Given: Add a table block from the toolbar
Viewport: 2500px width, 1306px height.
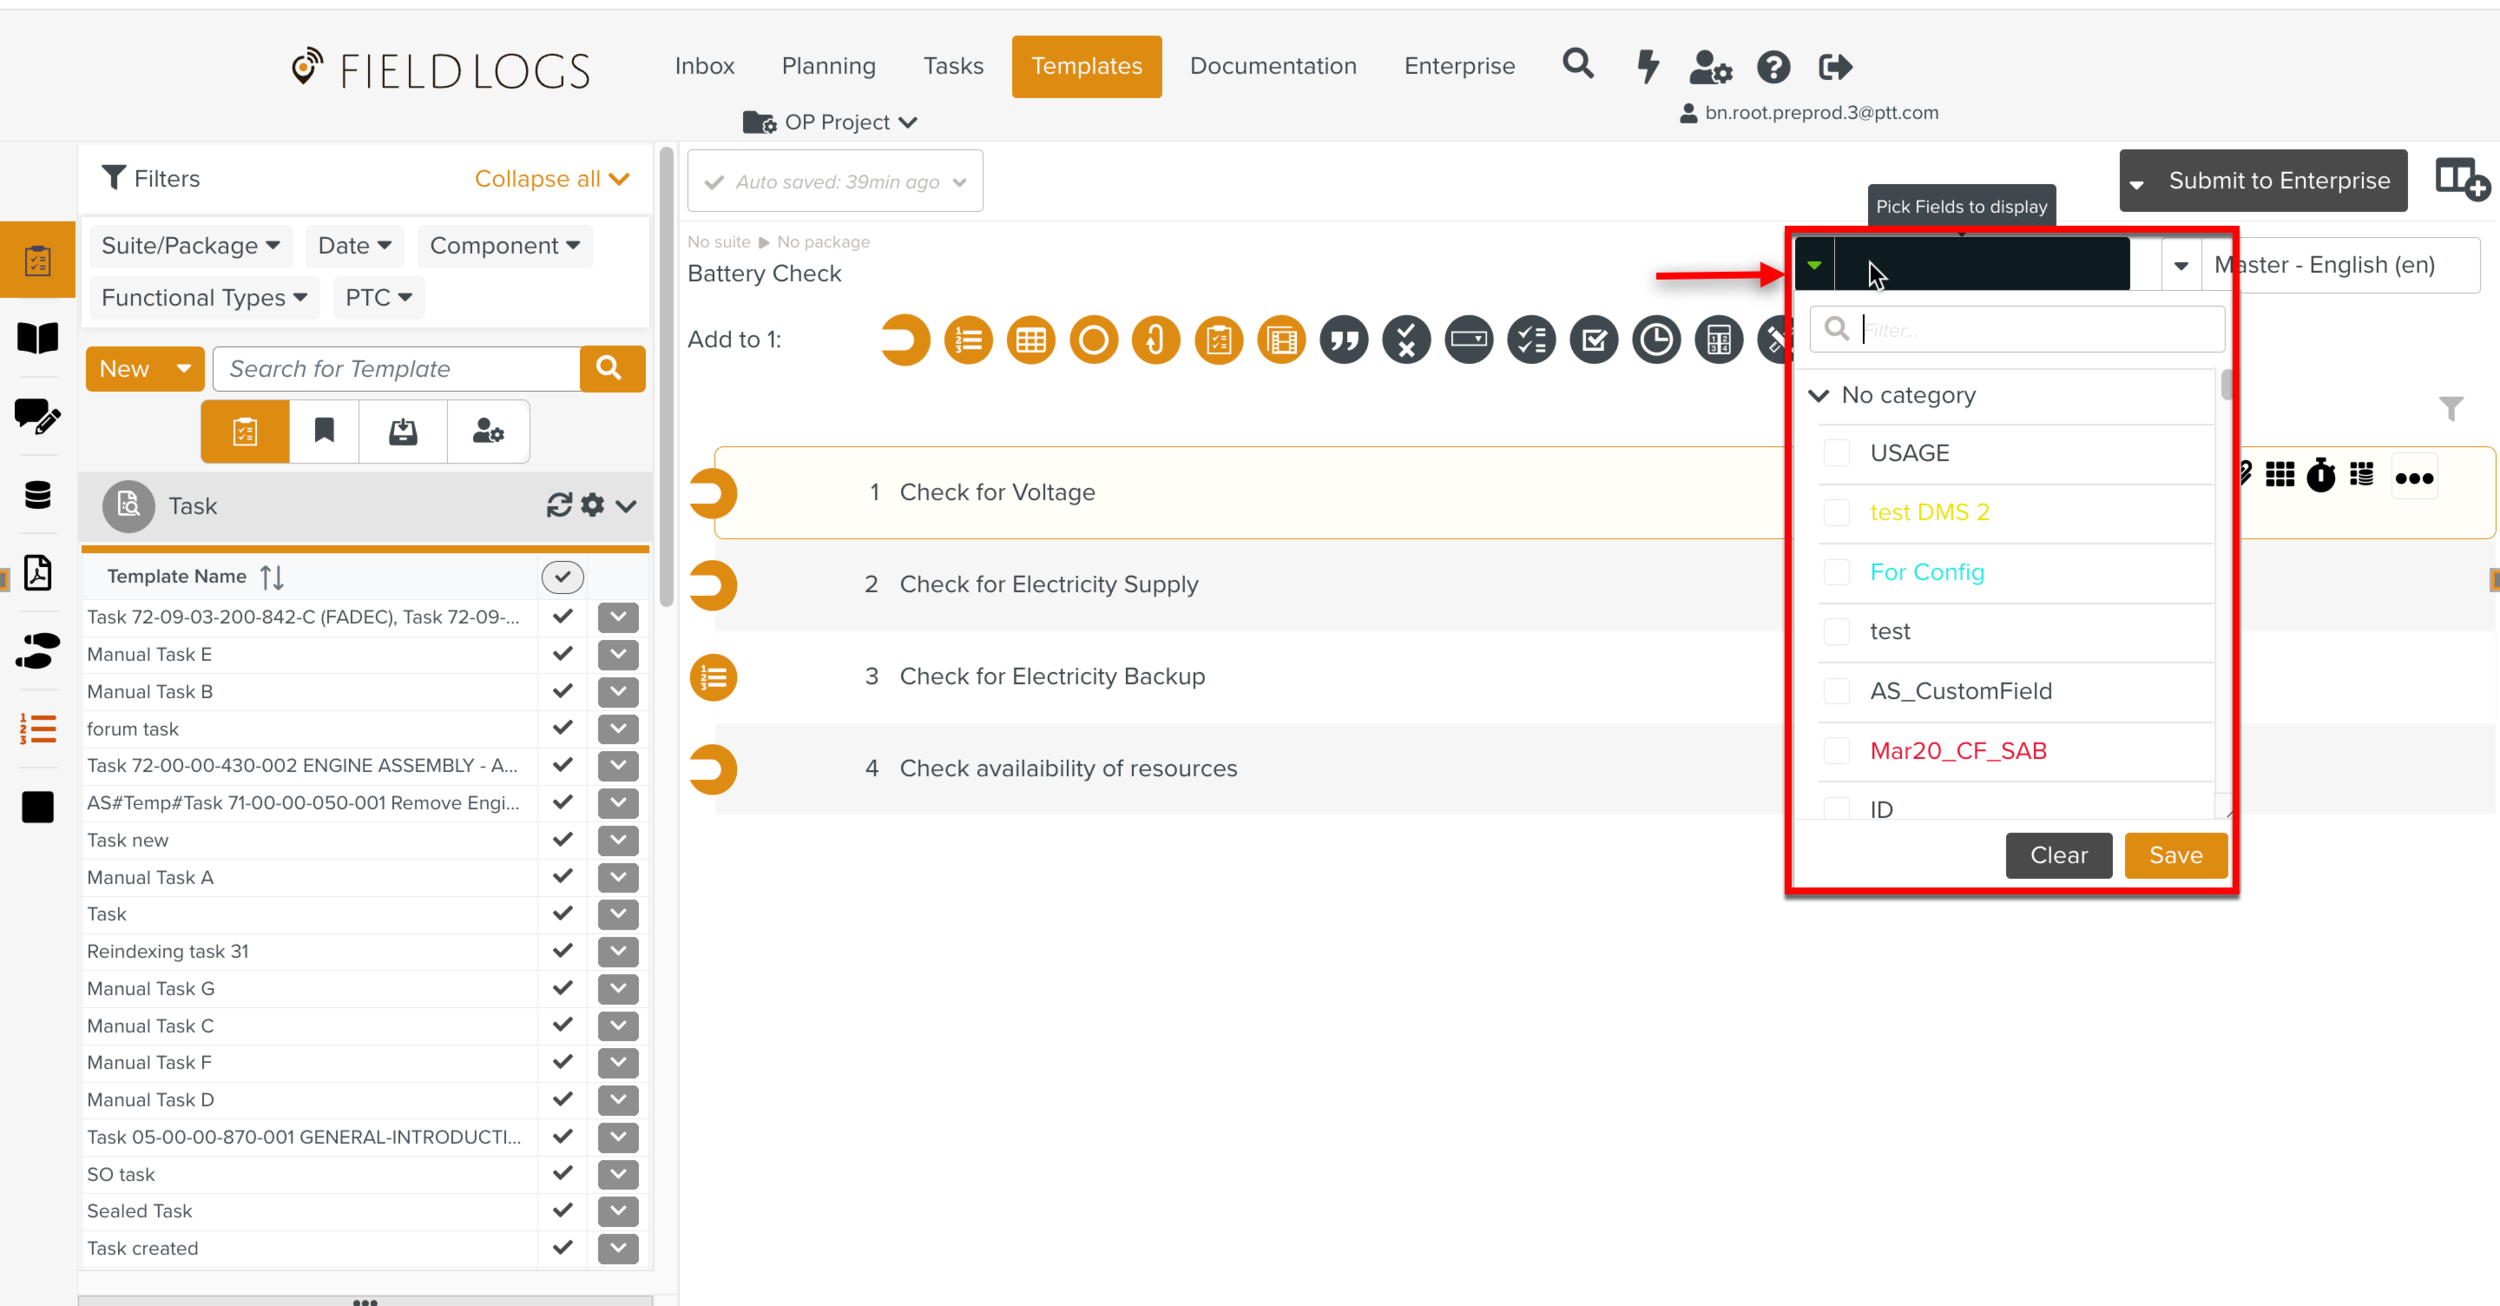Looking at the screenshot, I should pyautogui.click(x=1031, y=340).
